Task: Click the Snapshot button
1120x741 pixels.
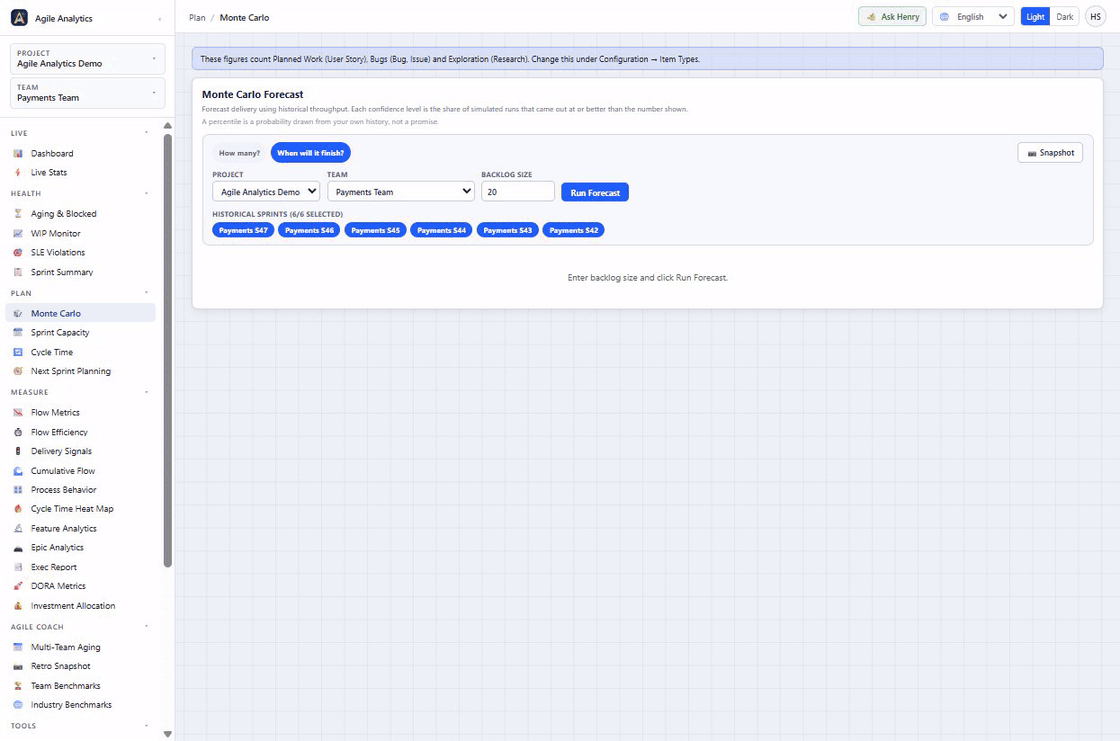Action: pyautogui.click(x=1050, y=153)
